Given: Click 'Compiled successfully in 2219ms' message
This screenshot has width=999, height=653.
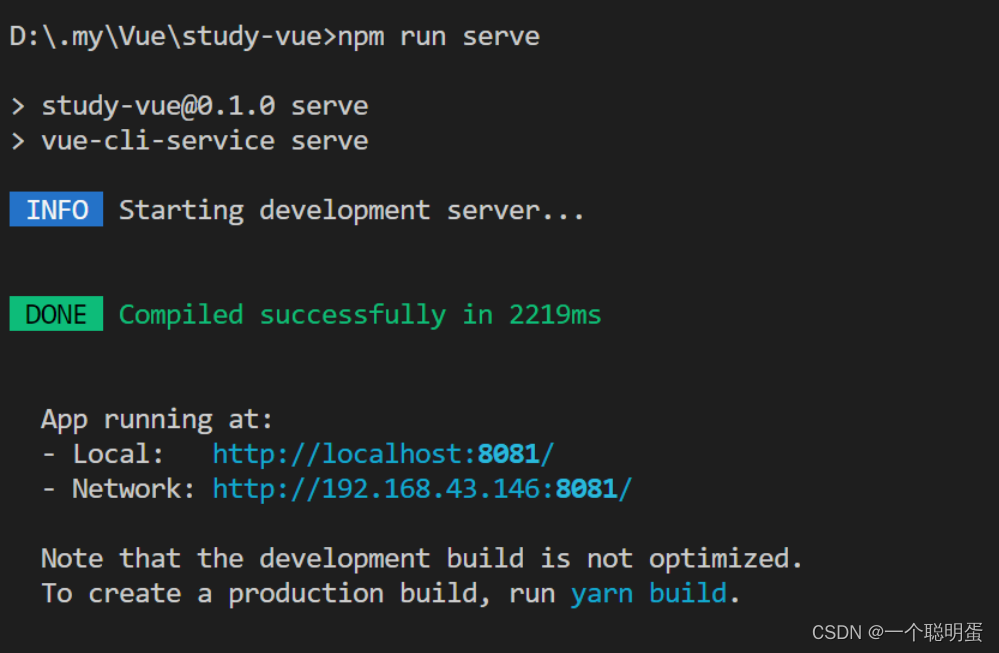Looking at the screenshot, I should (360, 315).
